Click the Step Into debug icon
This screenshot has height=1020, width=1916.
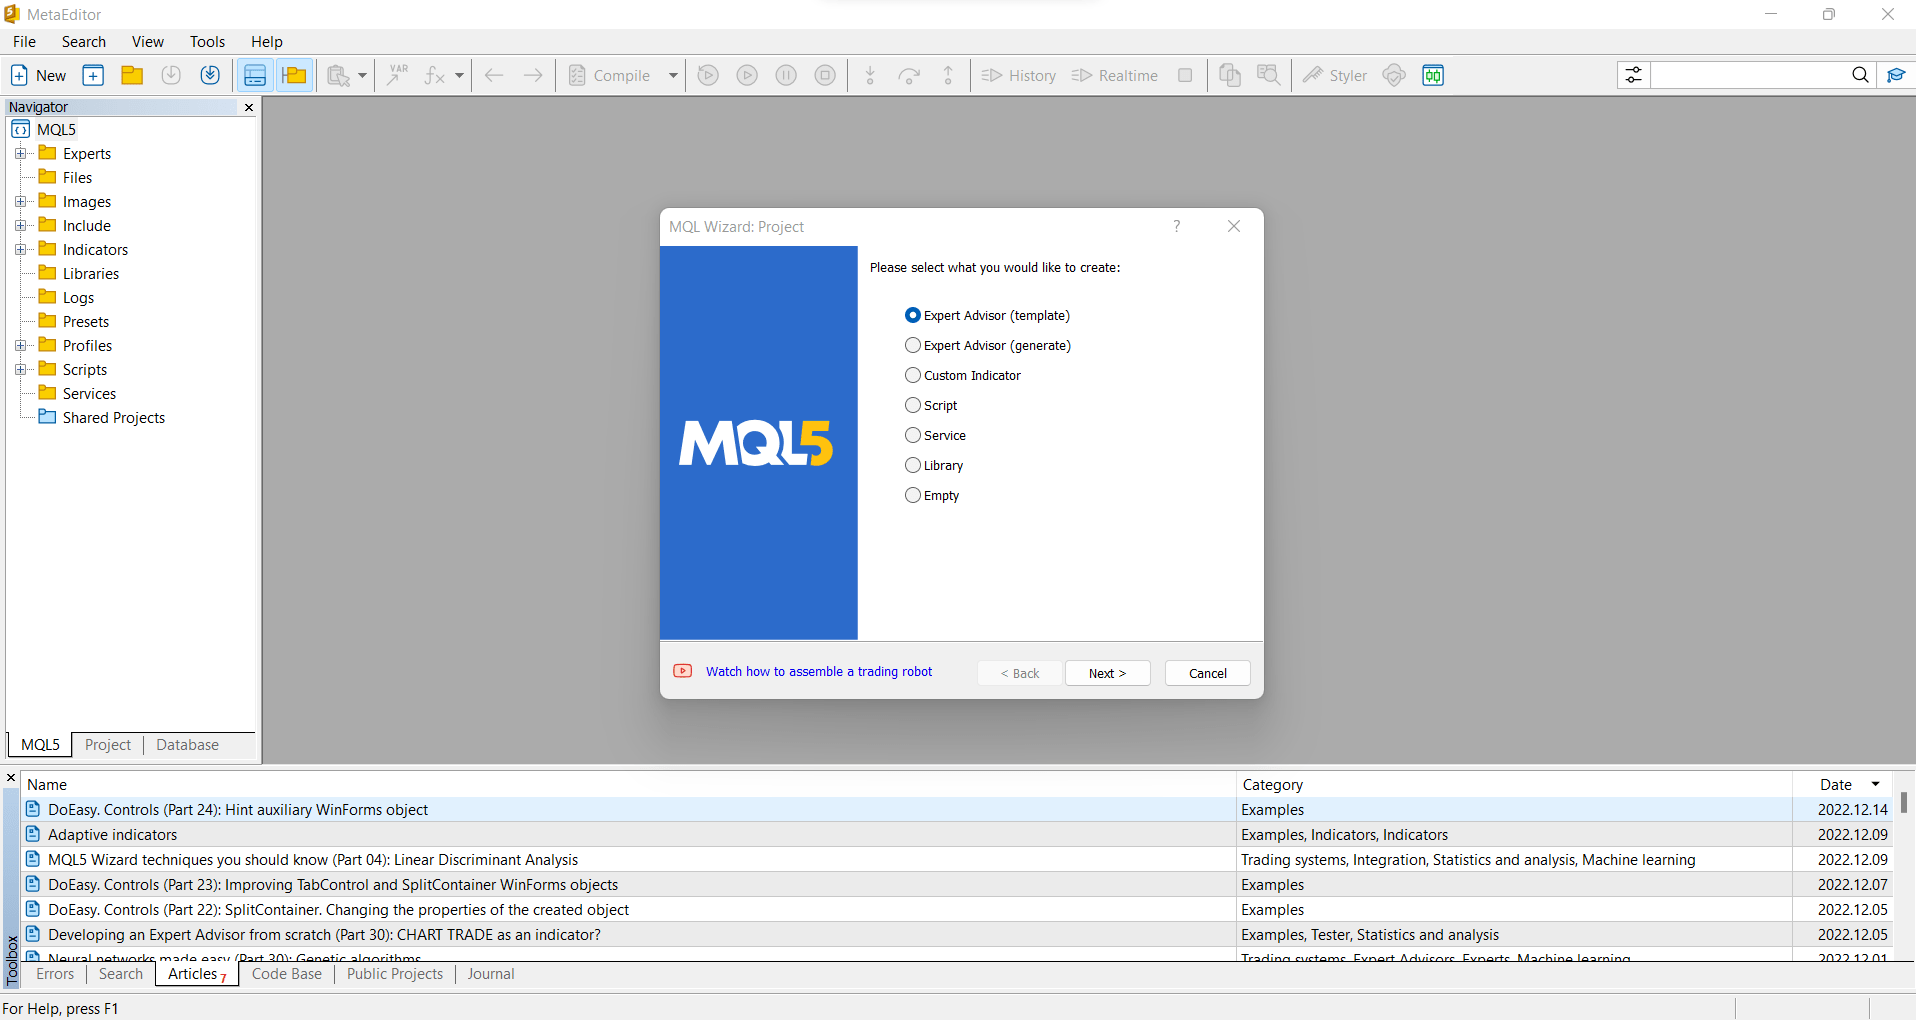click(870, 75)
